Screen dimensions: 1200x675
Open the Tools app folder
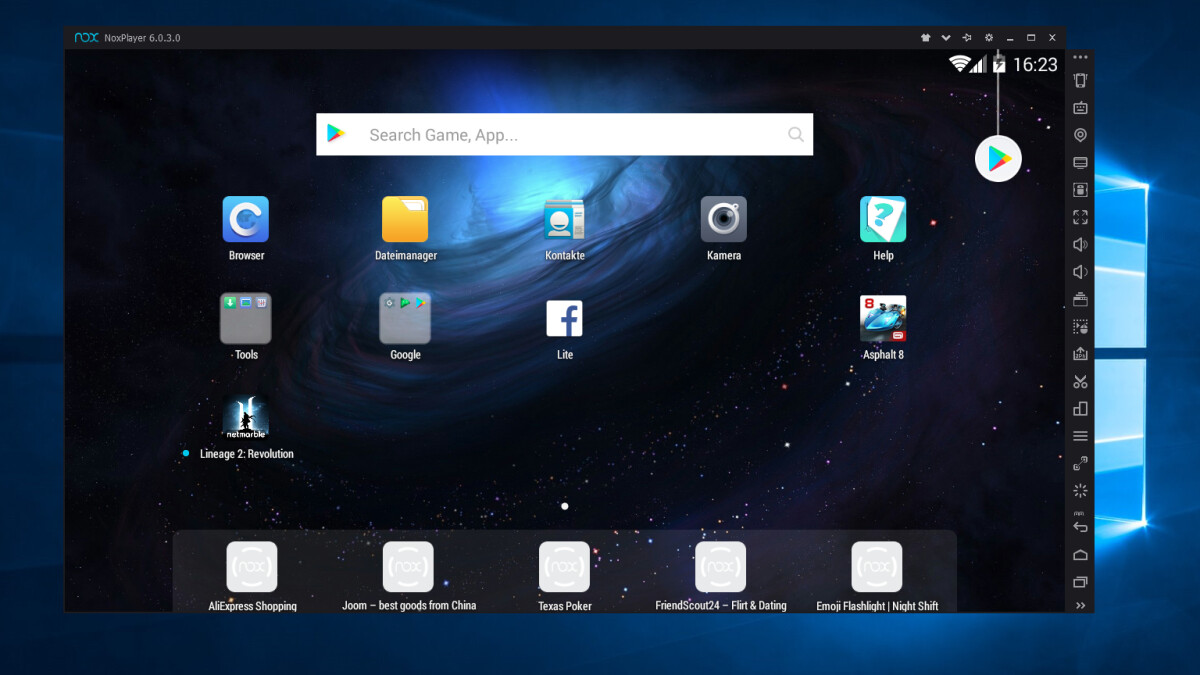pyautogui.click(x=245, y=318)
